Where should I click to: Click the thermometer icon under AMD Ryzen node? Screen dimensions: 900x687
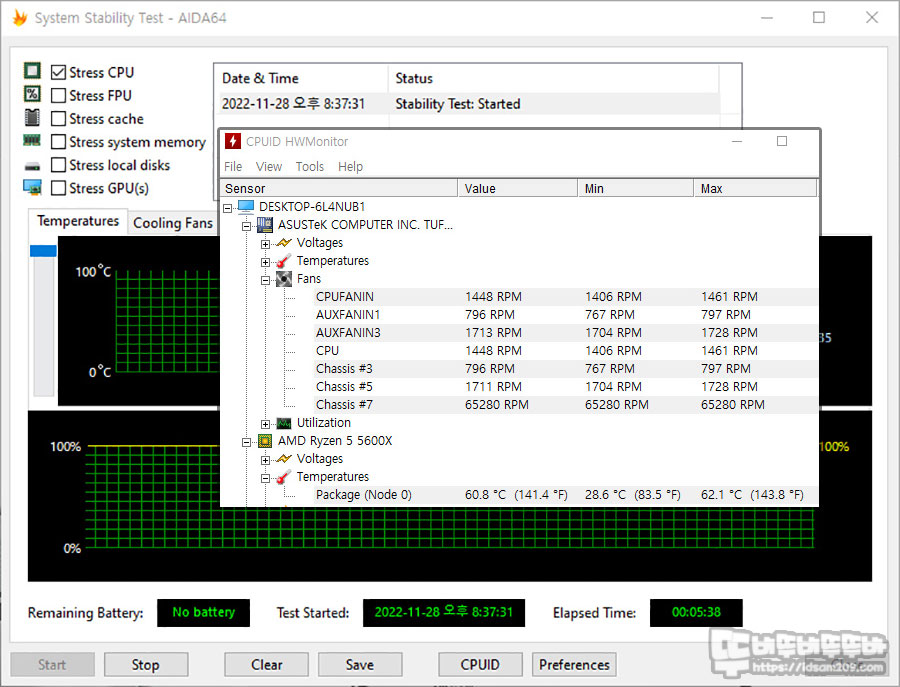point(284,477)
